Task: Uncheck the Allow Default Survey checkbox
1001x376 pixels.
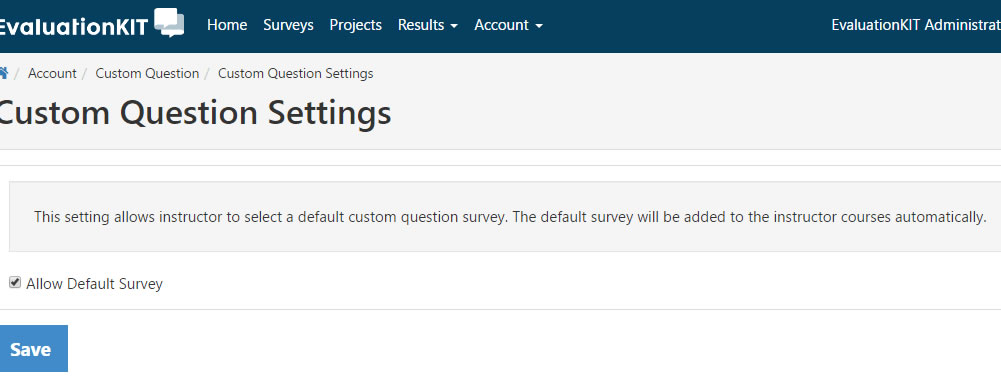Action: click(x=15, y=282)
